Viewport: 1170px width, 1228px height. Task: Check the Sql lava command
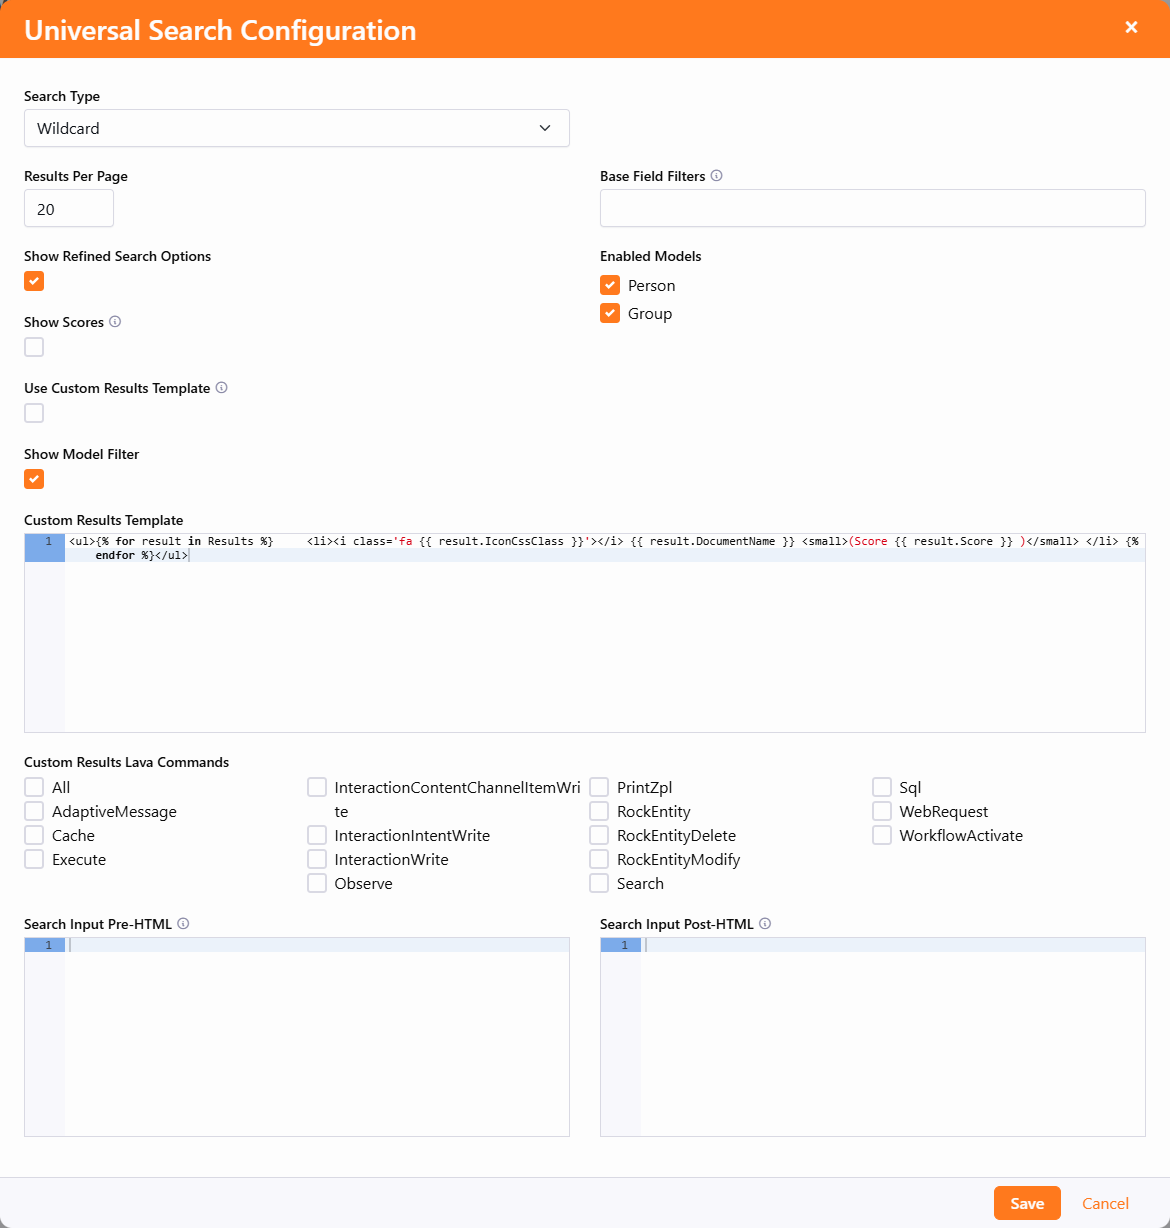coord(882,787)
